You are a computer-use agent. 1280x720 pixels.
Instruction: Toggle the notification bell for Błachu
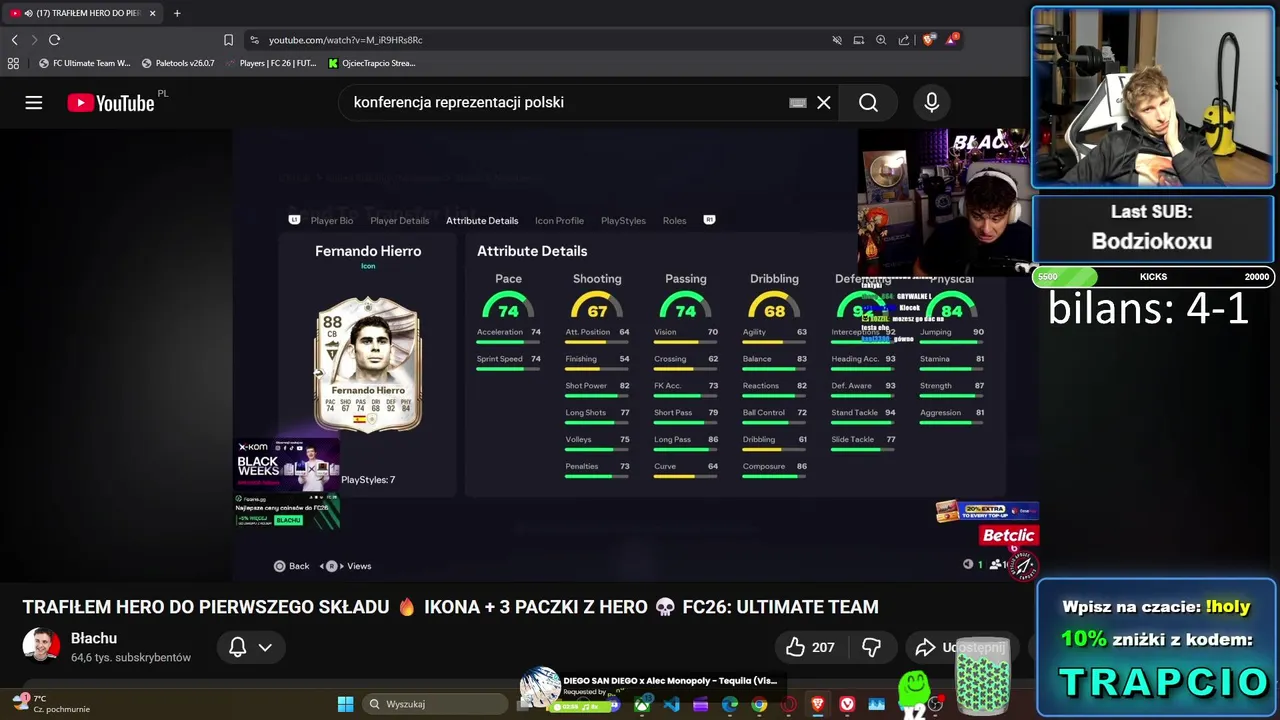click(x=238, y=647)
